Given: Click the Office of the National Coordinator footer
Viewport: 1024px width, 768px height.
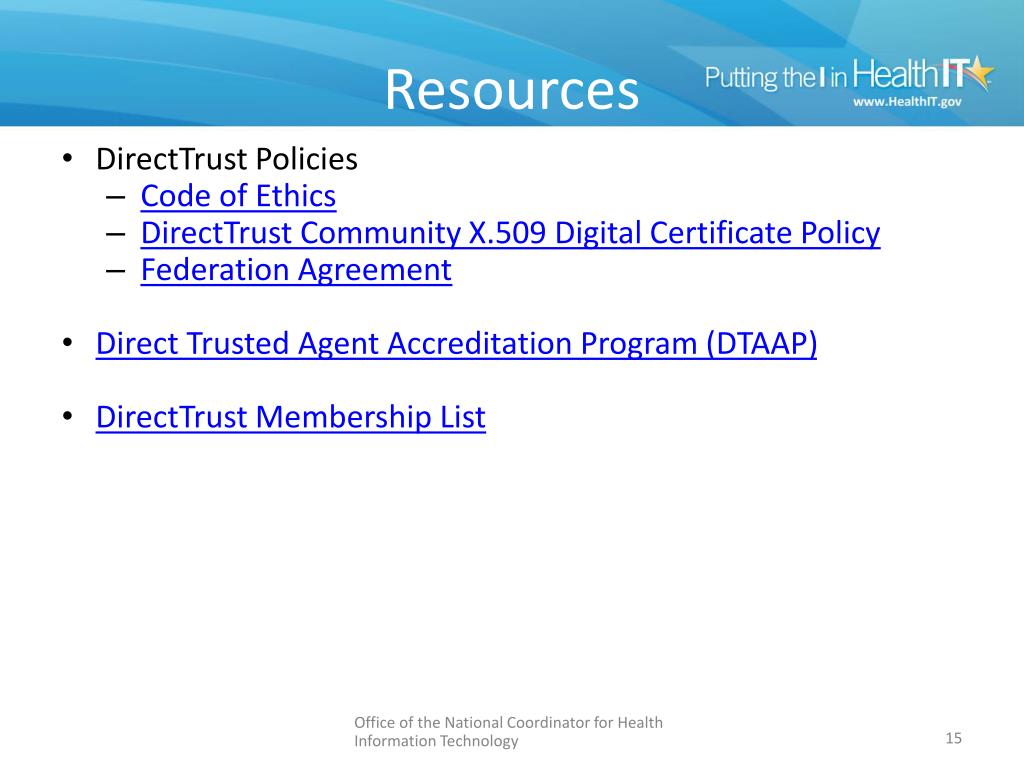Looking at the screenshot, I should coord(508,731).
